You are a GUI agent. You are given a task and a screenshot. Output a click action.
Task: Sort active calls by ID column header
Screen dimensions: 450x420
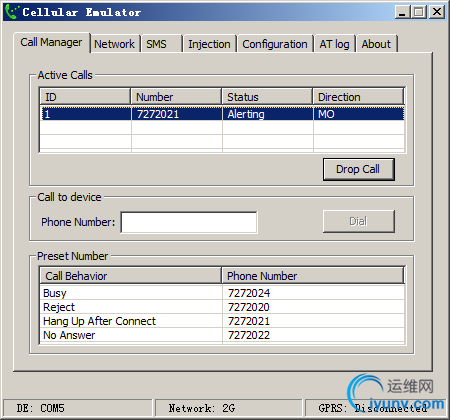85,97
